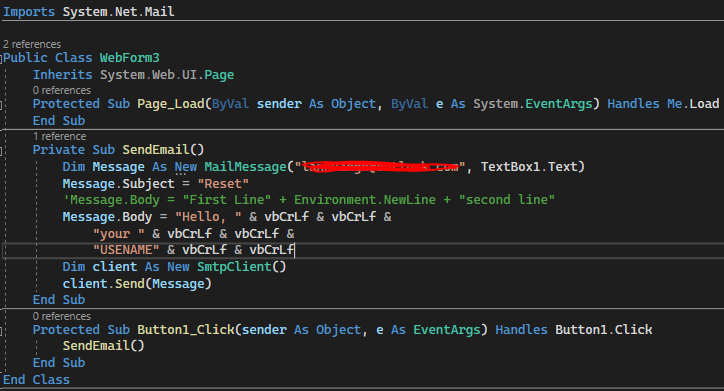Click SendEmail in the Private Sub declaration

coord(156,150)
